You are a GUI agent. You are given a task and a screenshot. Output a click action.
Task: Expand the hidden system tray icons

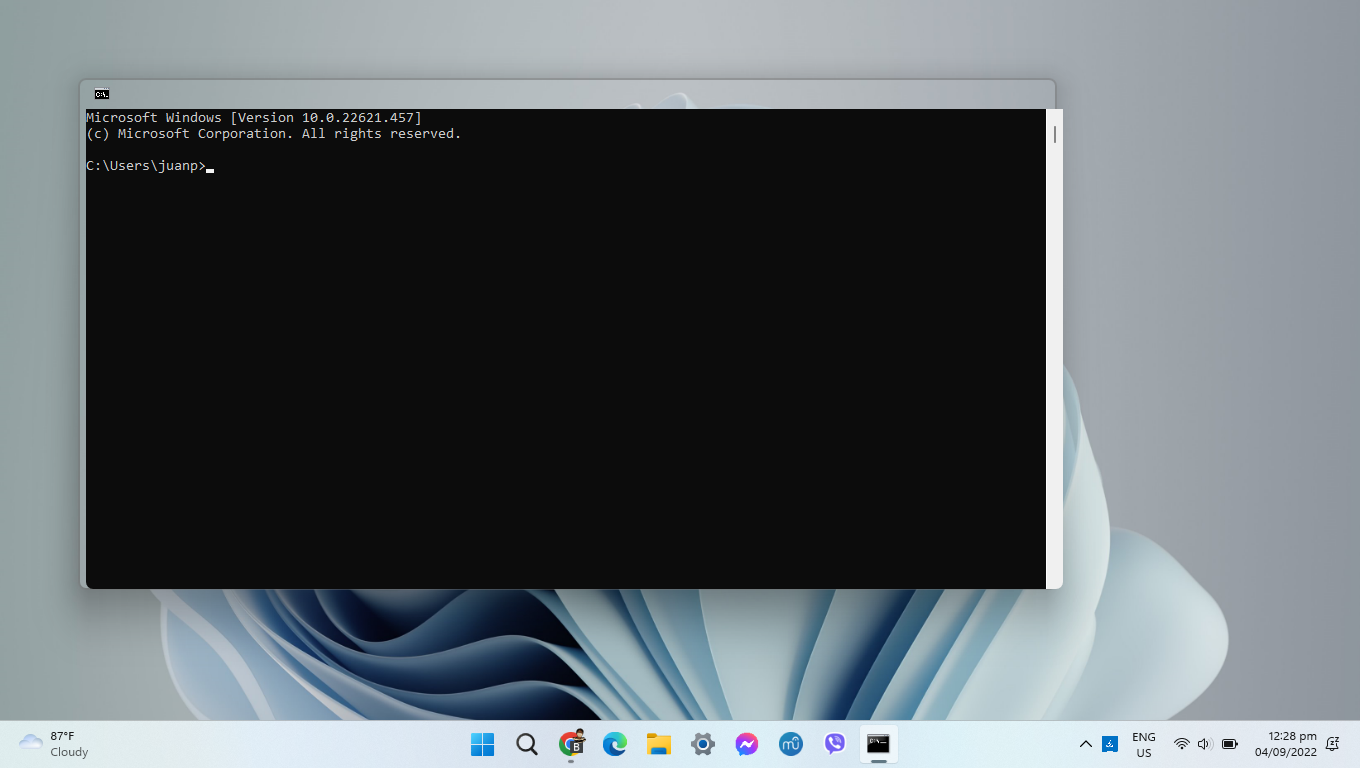[x=1085, y=744]
